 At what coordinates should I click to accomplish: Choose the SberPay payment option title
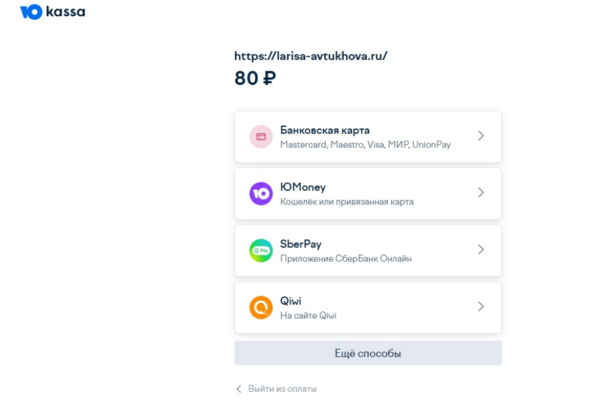[x=301, y=244]
